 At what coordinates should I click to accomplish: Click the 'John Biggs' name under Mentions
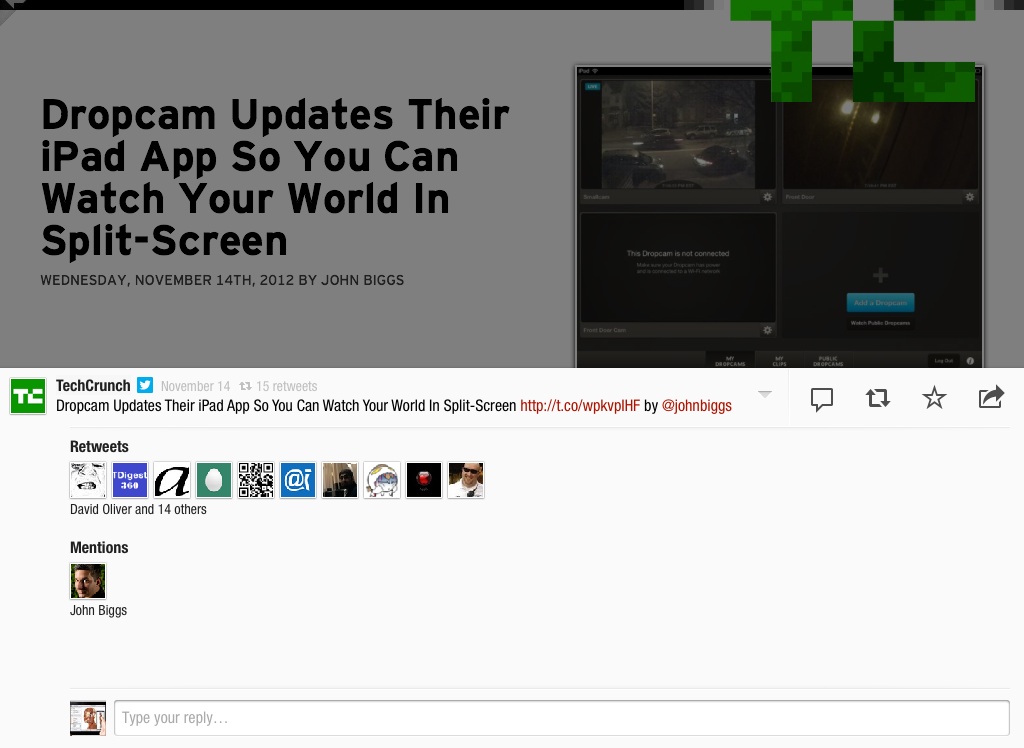tap(99, 610)
